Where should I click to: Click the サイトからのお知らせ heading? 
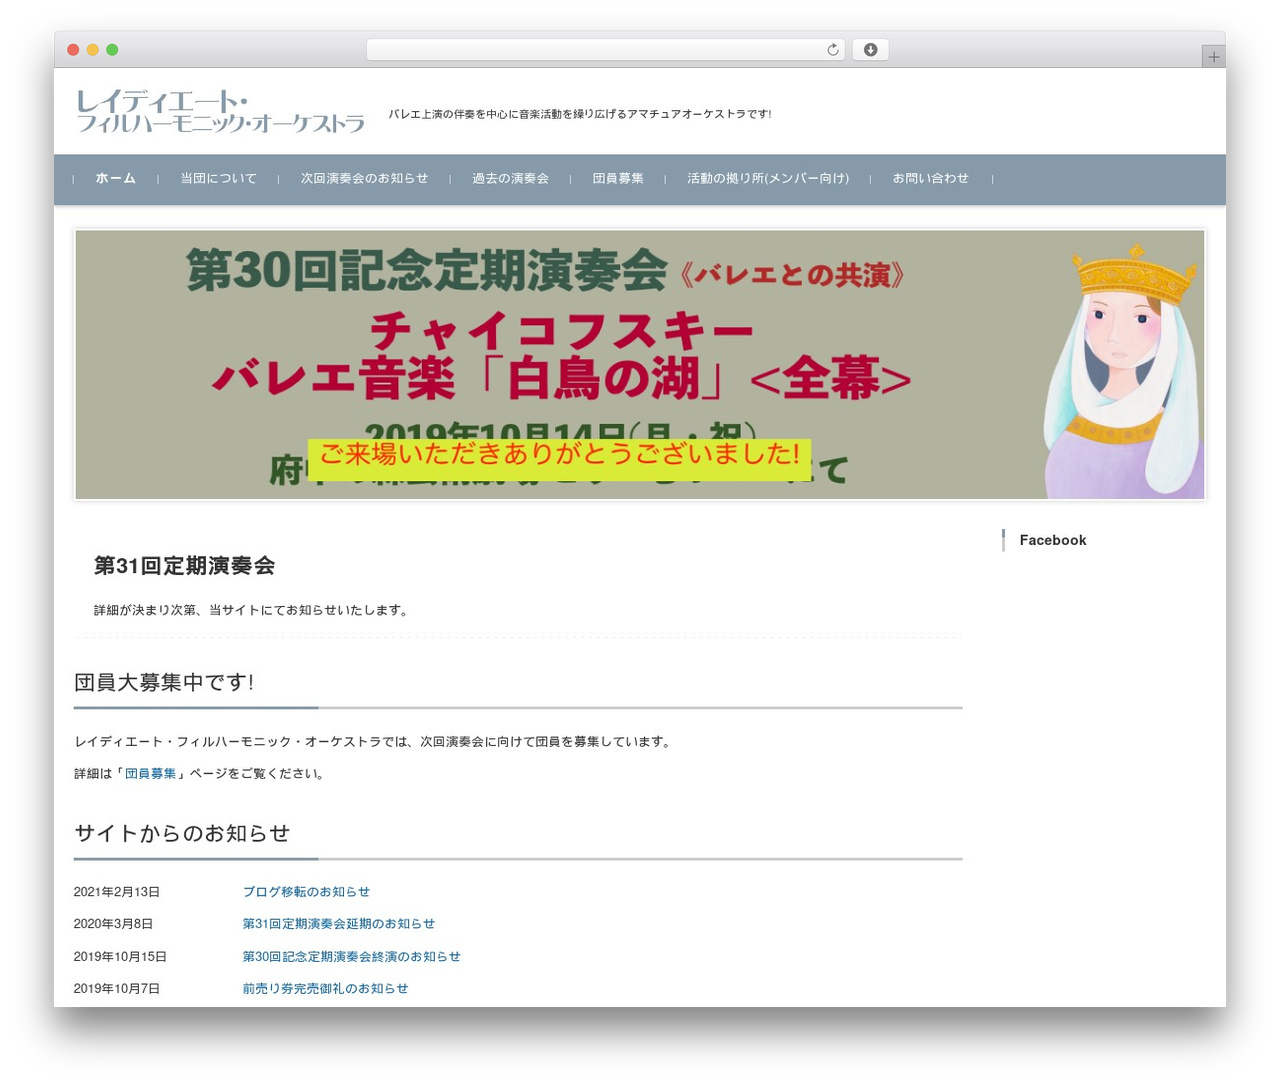point(182,833)
